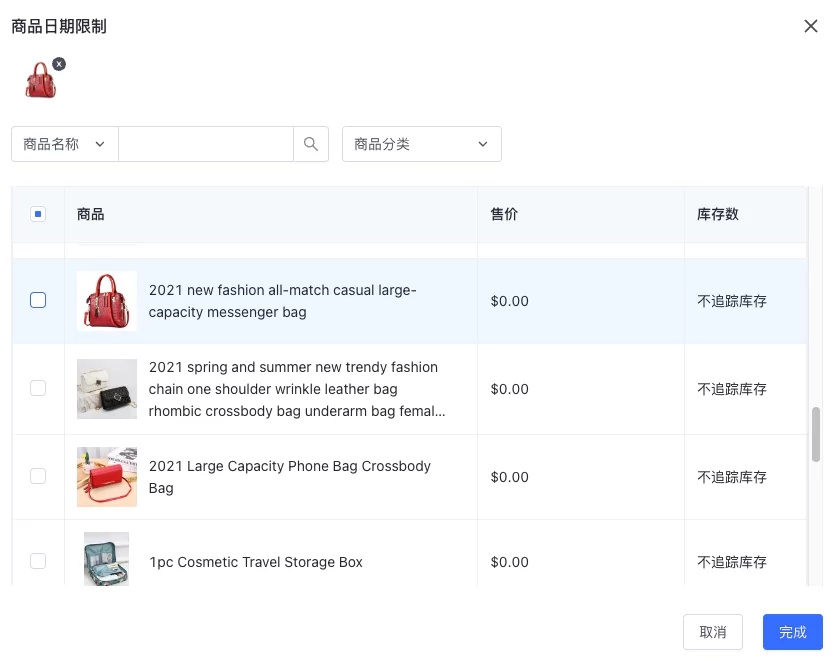Viewport: 840px width, 661px height.
Task: Close the 商品日期限制 dialog
Action: point(811,26)
